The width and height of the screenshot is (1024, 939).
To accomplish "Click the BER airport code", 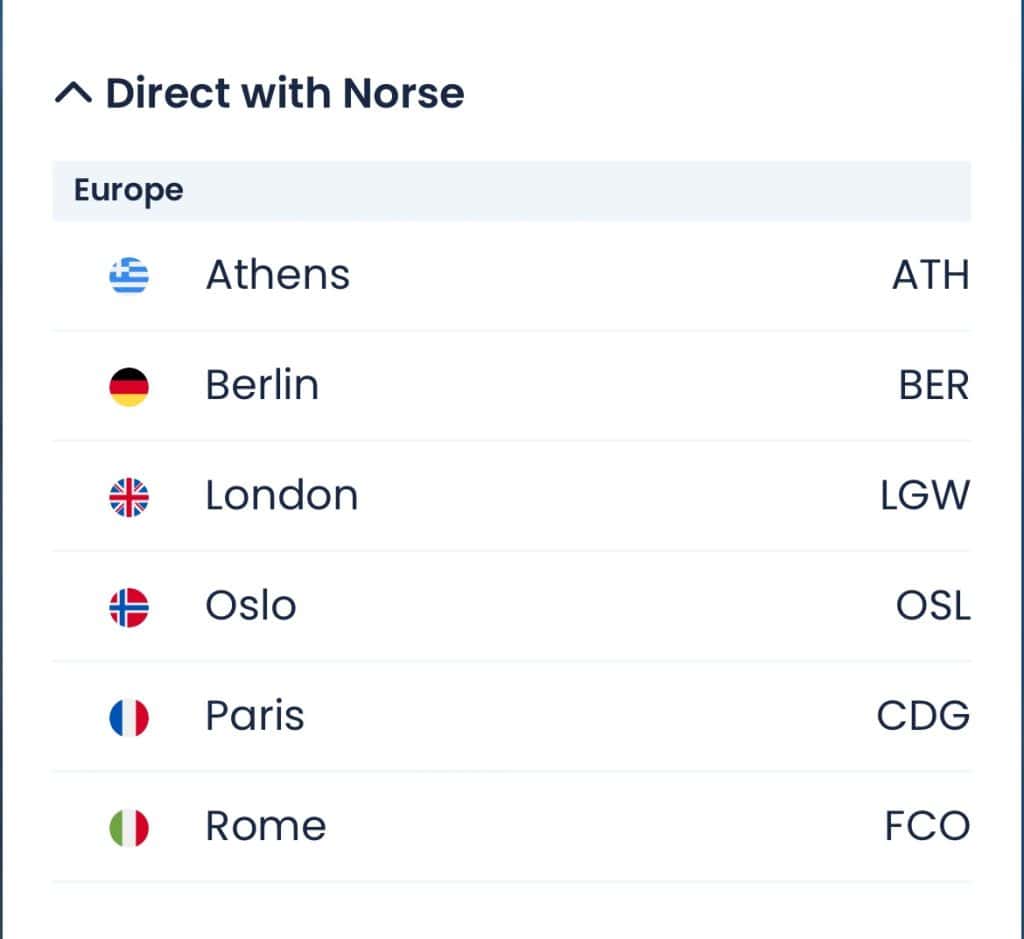I will (x=933, y=386).
